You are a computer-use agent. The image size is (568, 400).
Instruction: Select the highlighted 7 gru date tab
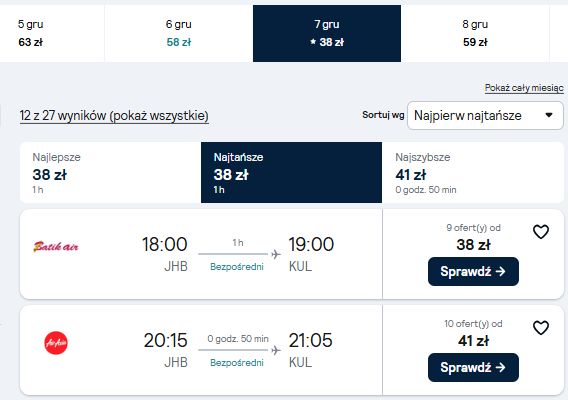[x=327, y=33]
